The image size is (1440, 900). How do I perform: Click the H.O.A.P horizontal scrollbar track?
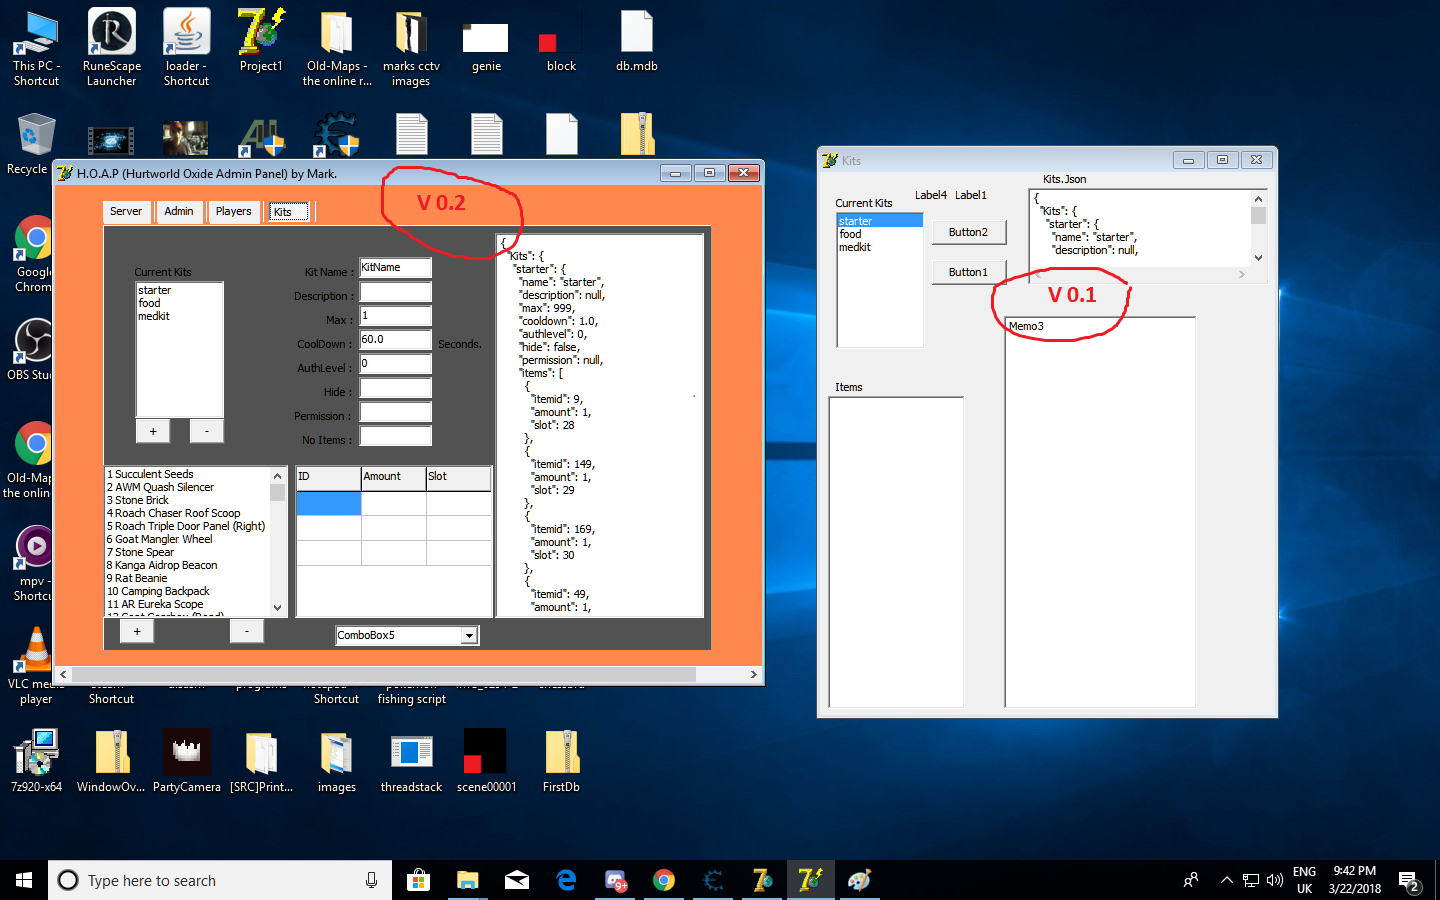(408, 675)
